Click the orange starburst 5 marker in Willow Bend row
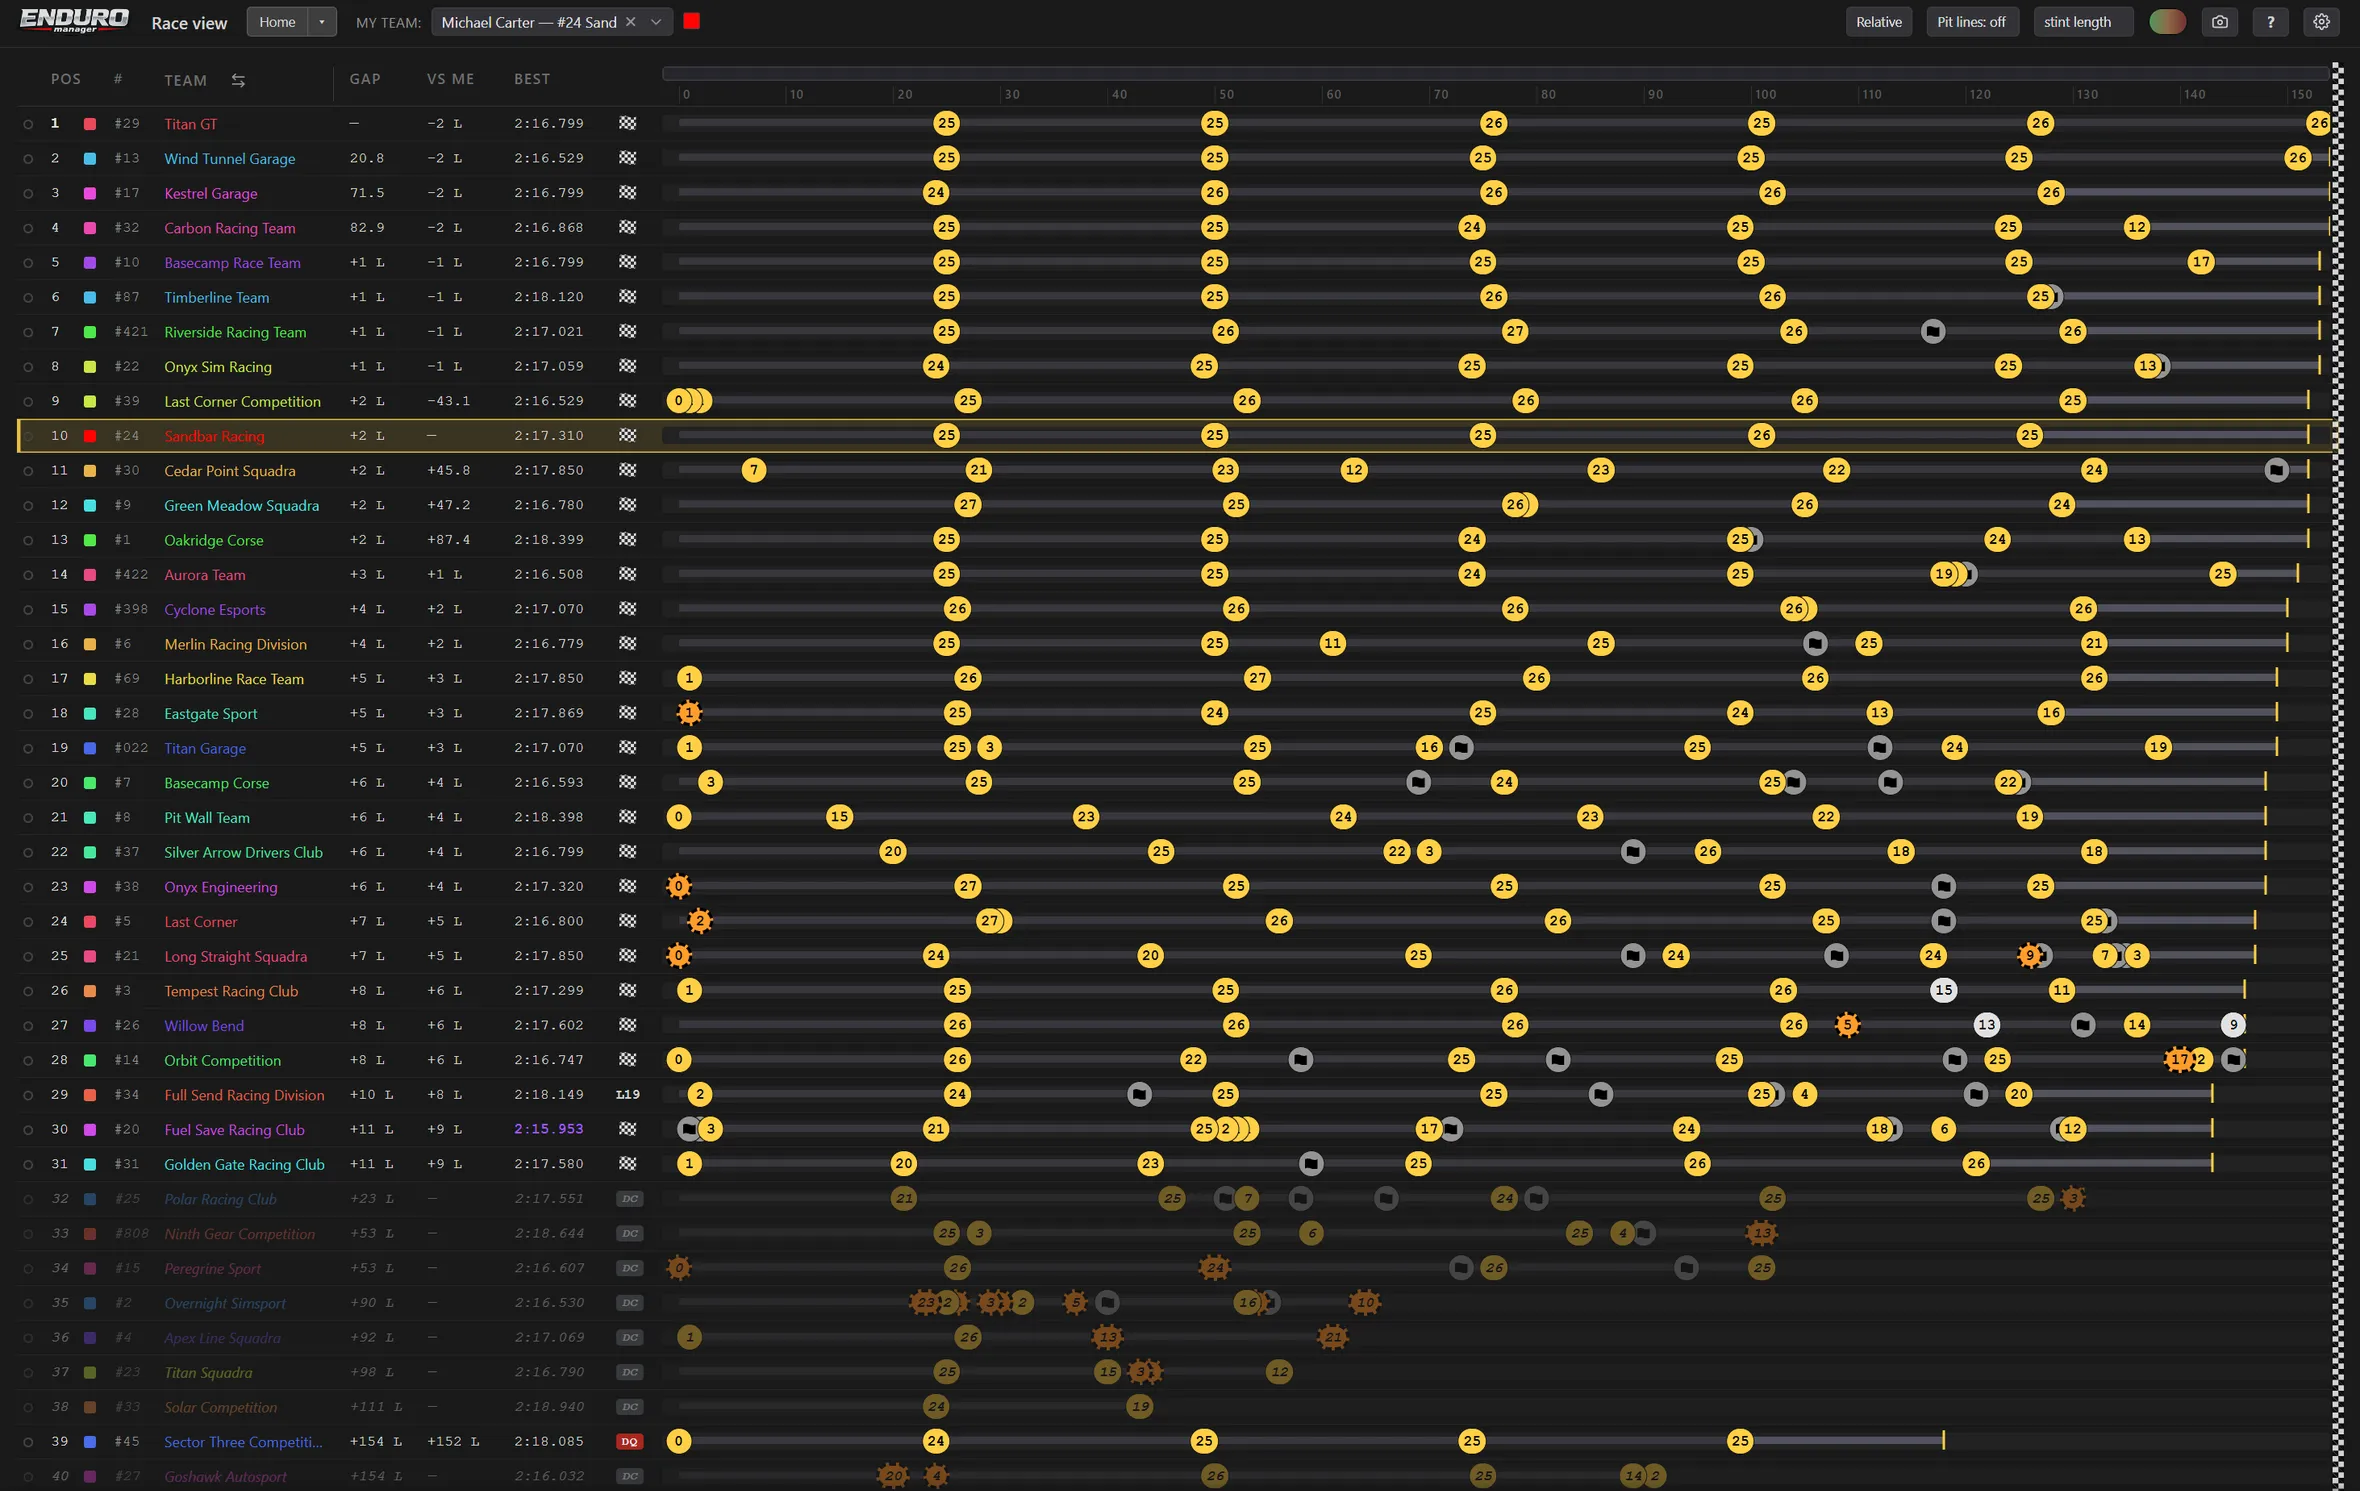Viewport: 2360px width, 1491px height. coord(1847,1025)
